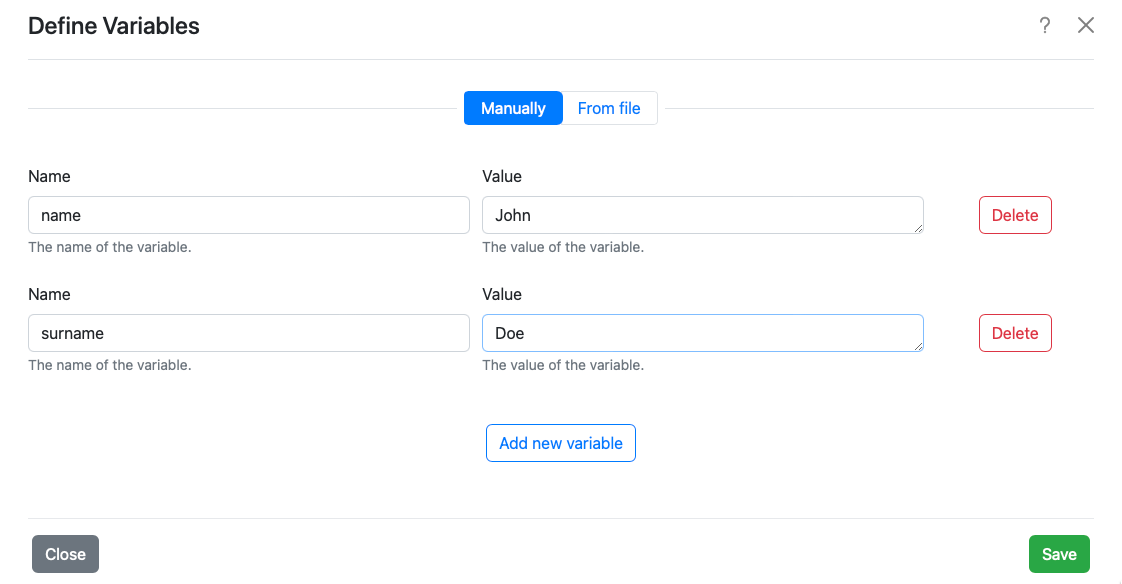This screenshot has width=1122, height=584.
Task: Delete the "surname" variable row
Action: click(1015, 333)
